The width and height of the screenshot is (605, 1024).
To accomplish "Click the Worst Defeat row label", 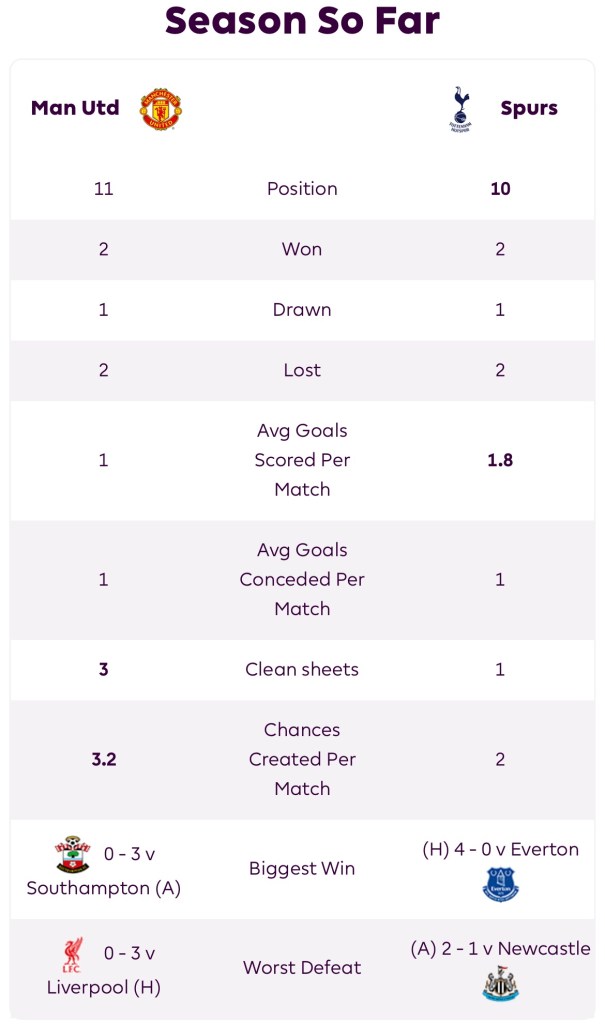I will click(302, 967).
